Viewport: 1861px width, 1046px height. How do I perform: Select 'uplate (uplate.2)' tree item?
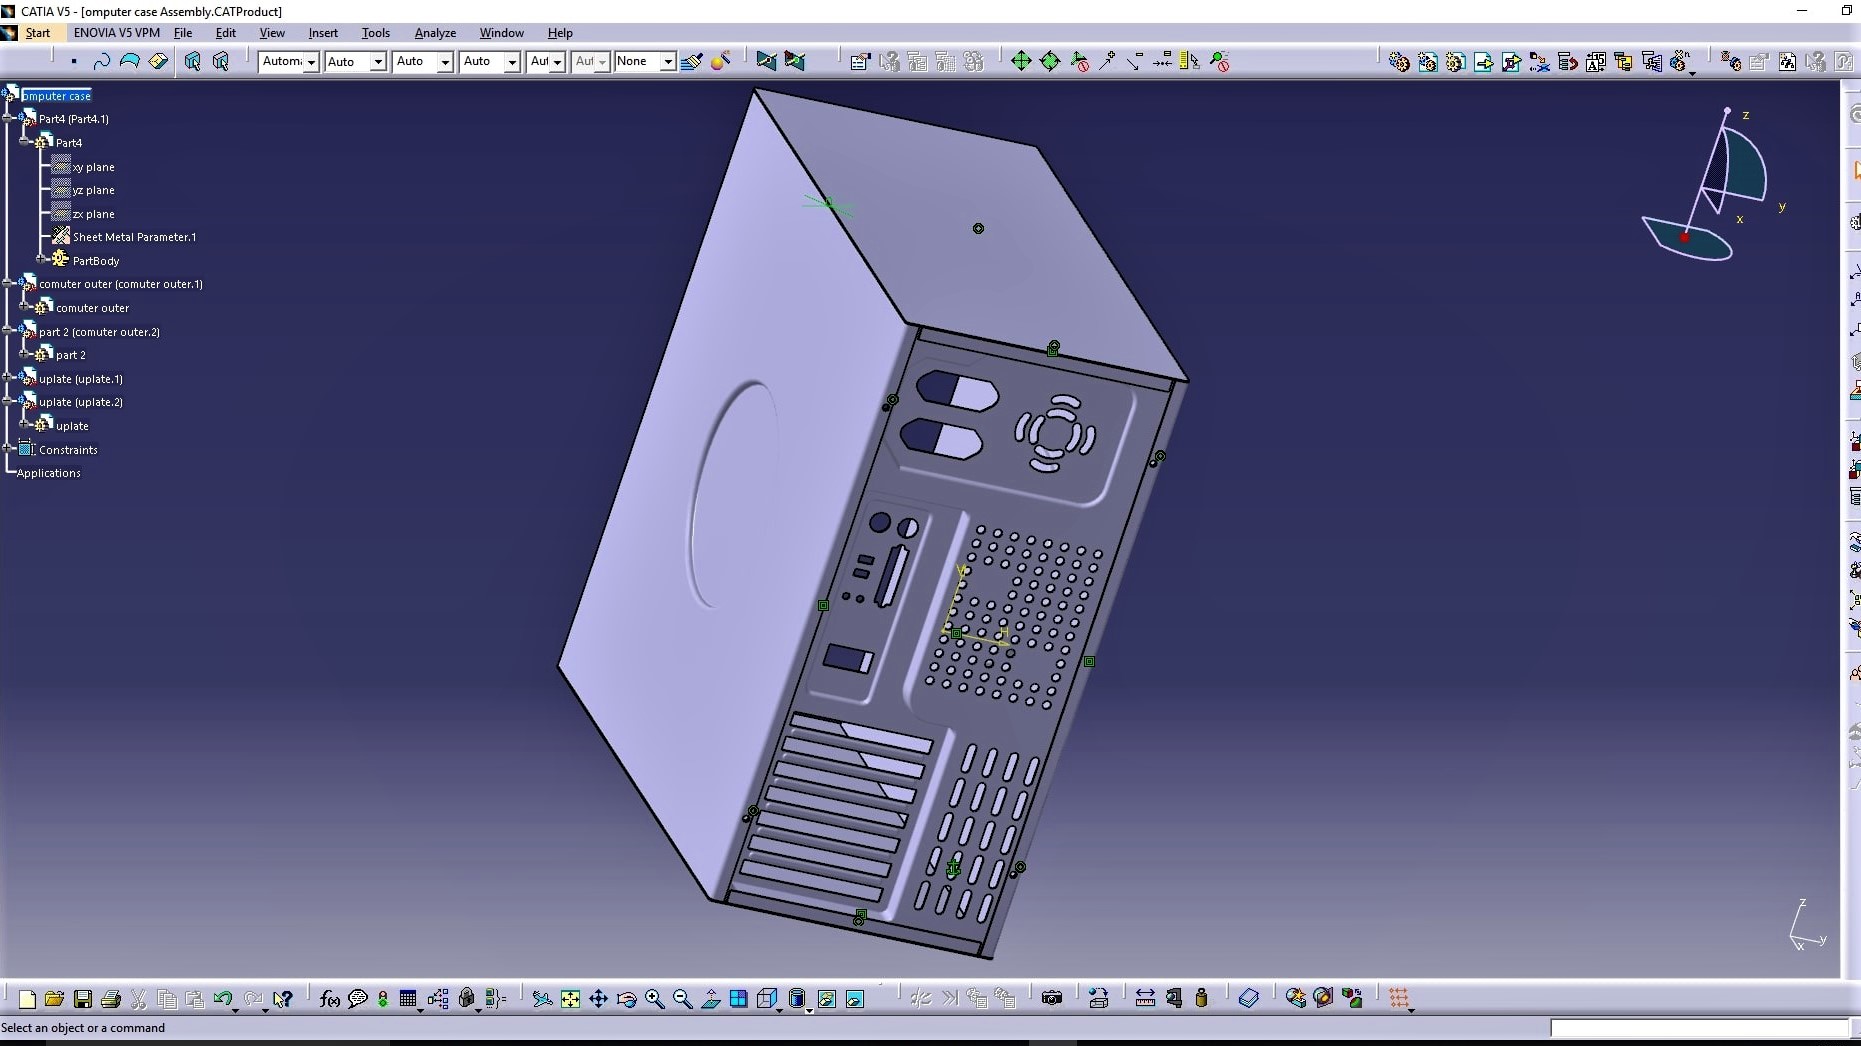coord(81,402)
